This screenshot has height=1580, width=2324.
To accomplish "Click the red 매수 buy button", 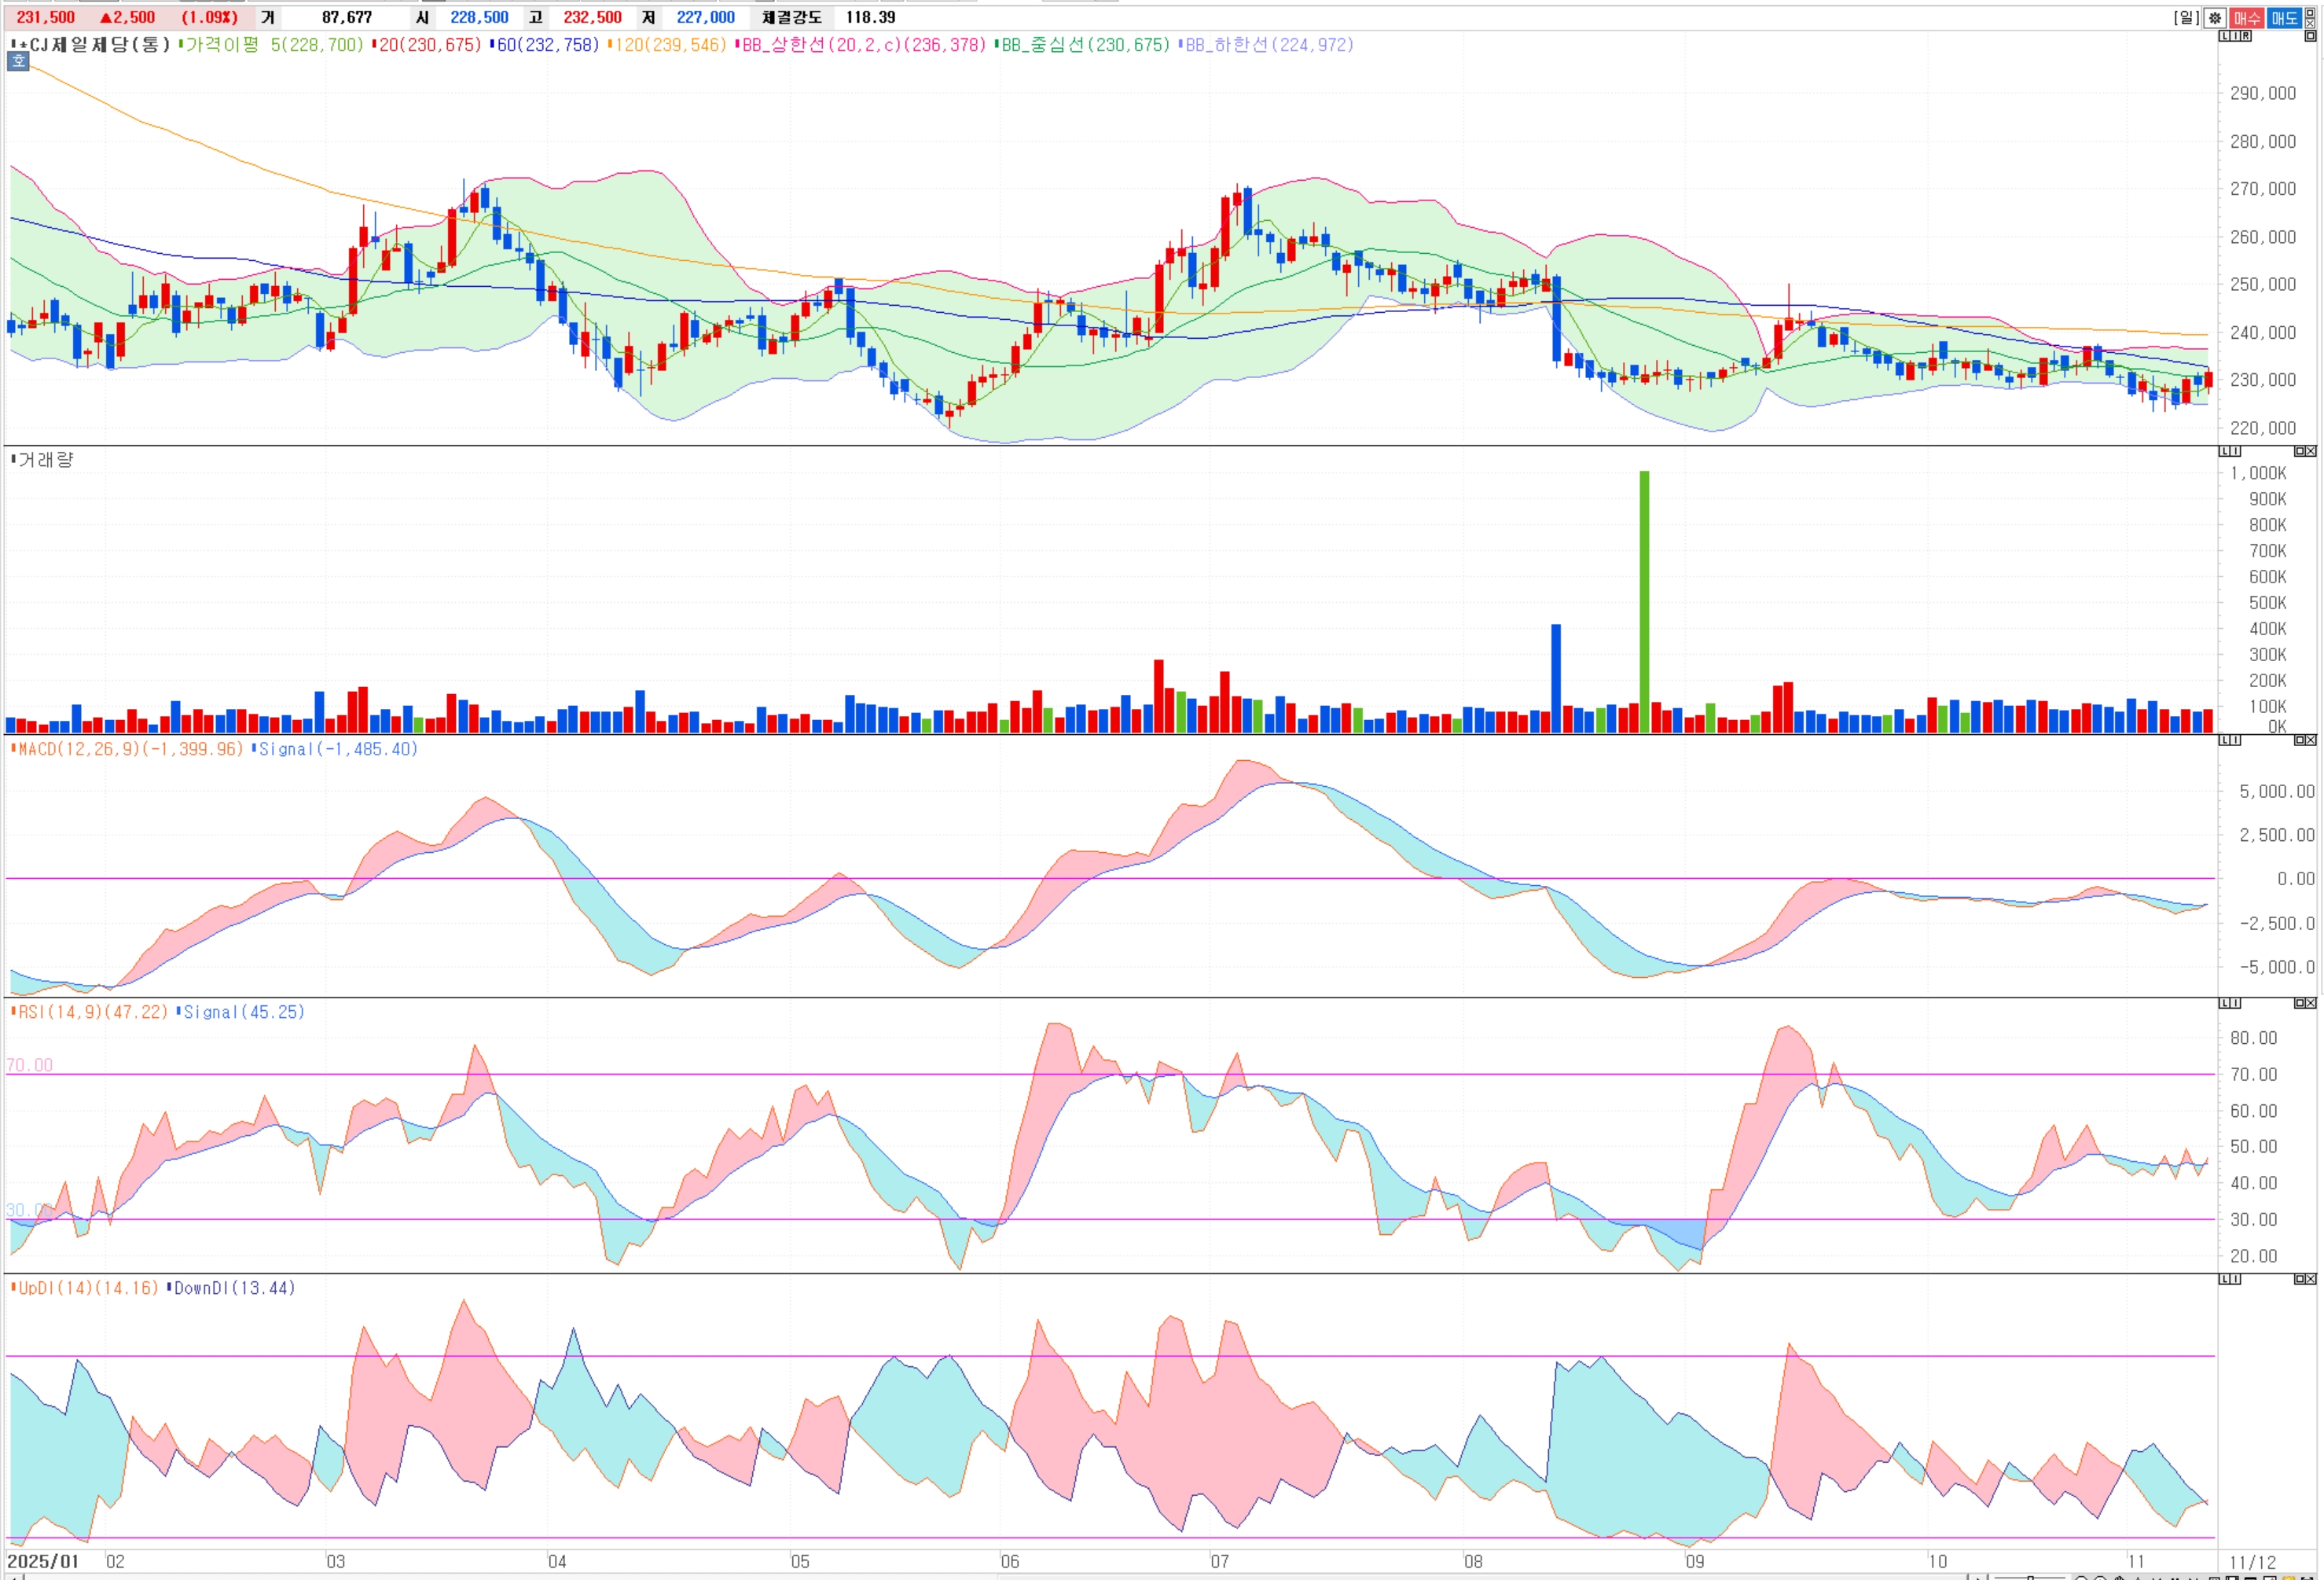I will 2246,18.
